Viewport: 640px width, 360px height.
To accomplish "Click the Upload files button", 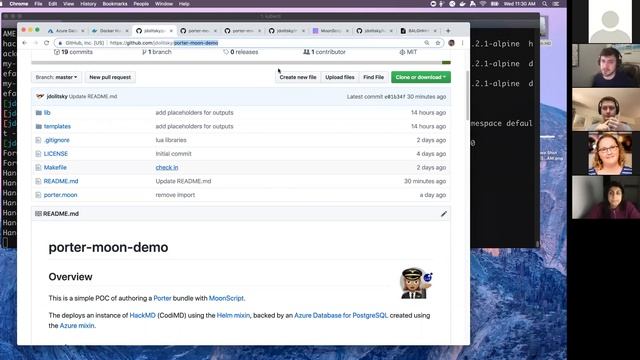I will (x=340, y=77).
